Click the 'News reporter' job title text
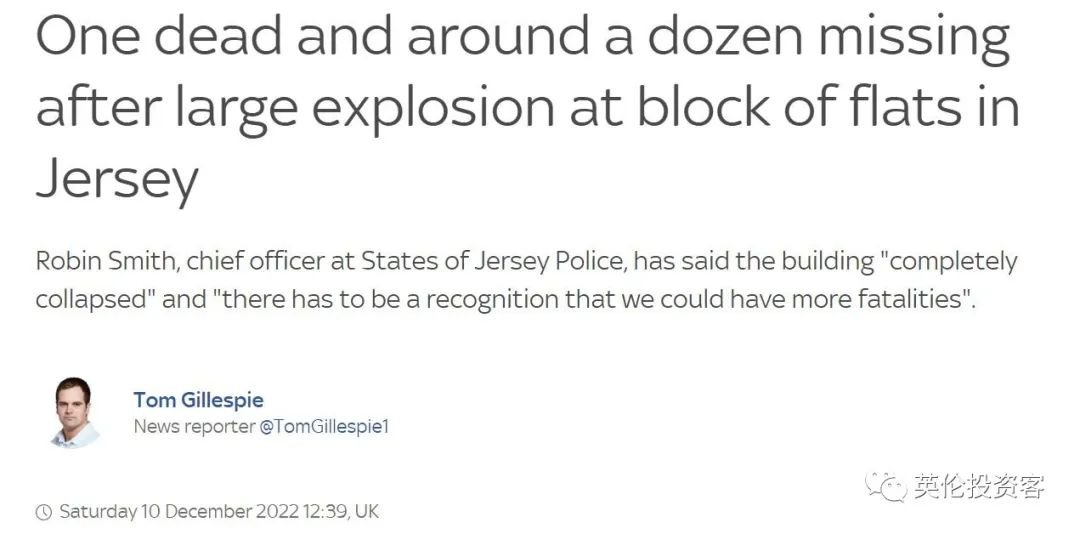The height and width of the screenshot is (534, 1080). pos(194,427)
